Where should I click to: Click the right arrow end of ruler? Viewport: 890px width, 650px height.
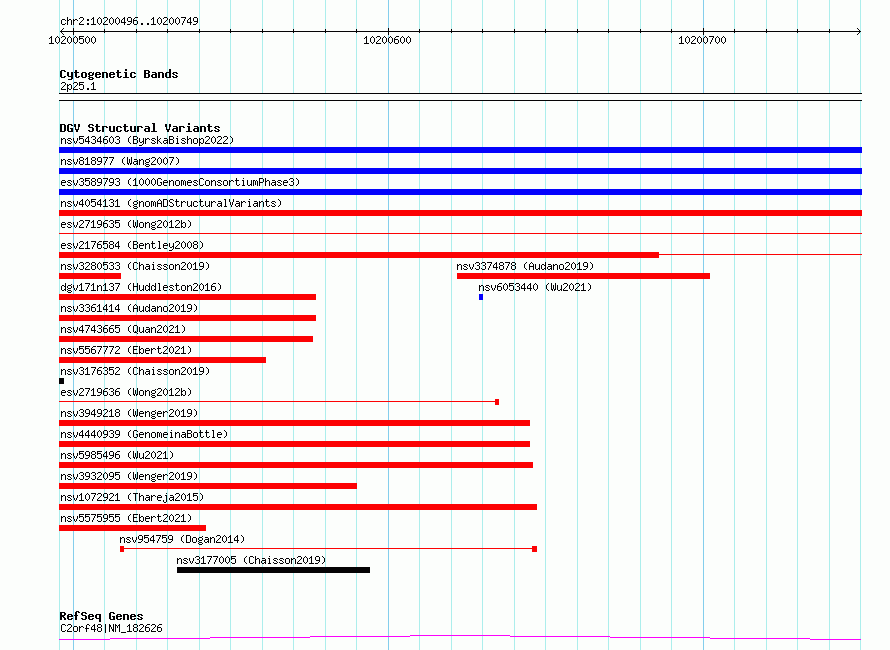tap(858, 32)
